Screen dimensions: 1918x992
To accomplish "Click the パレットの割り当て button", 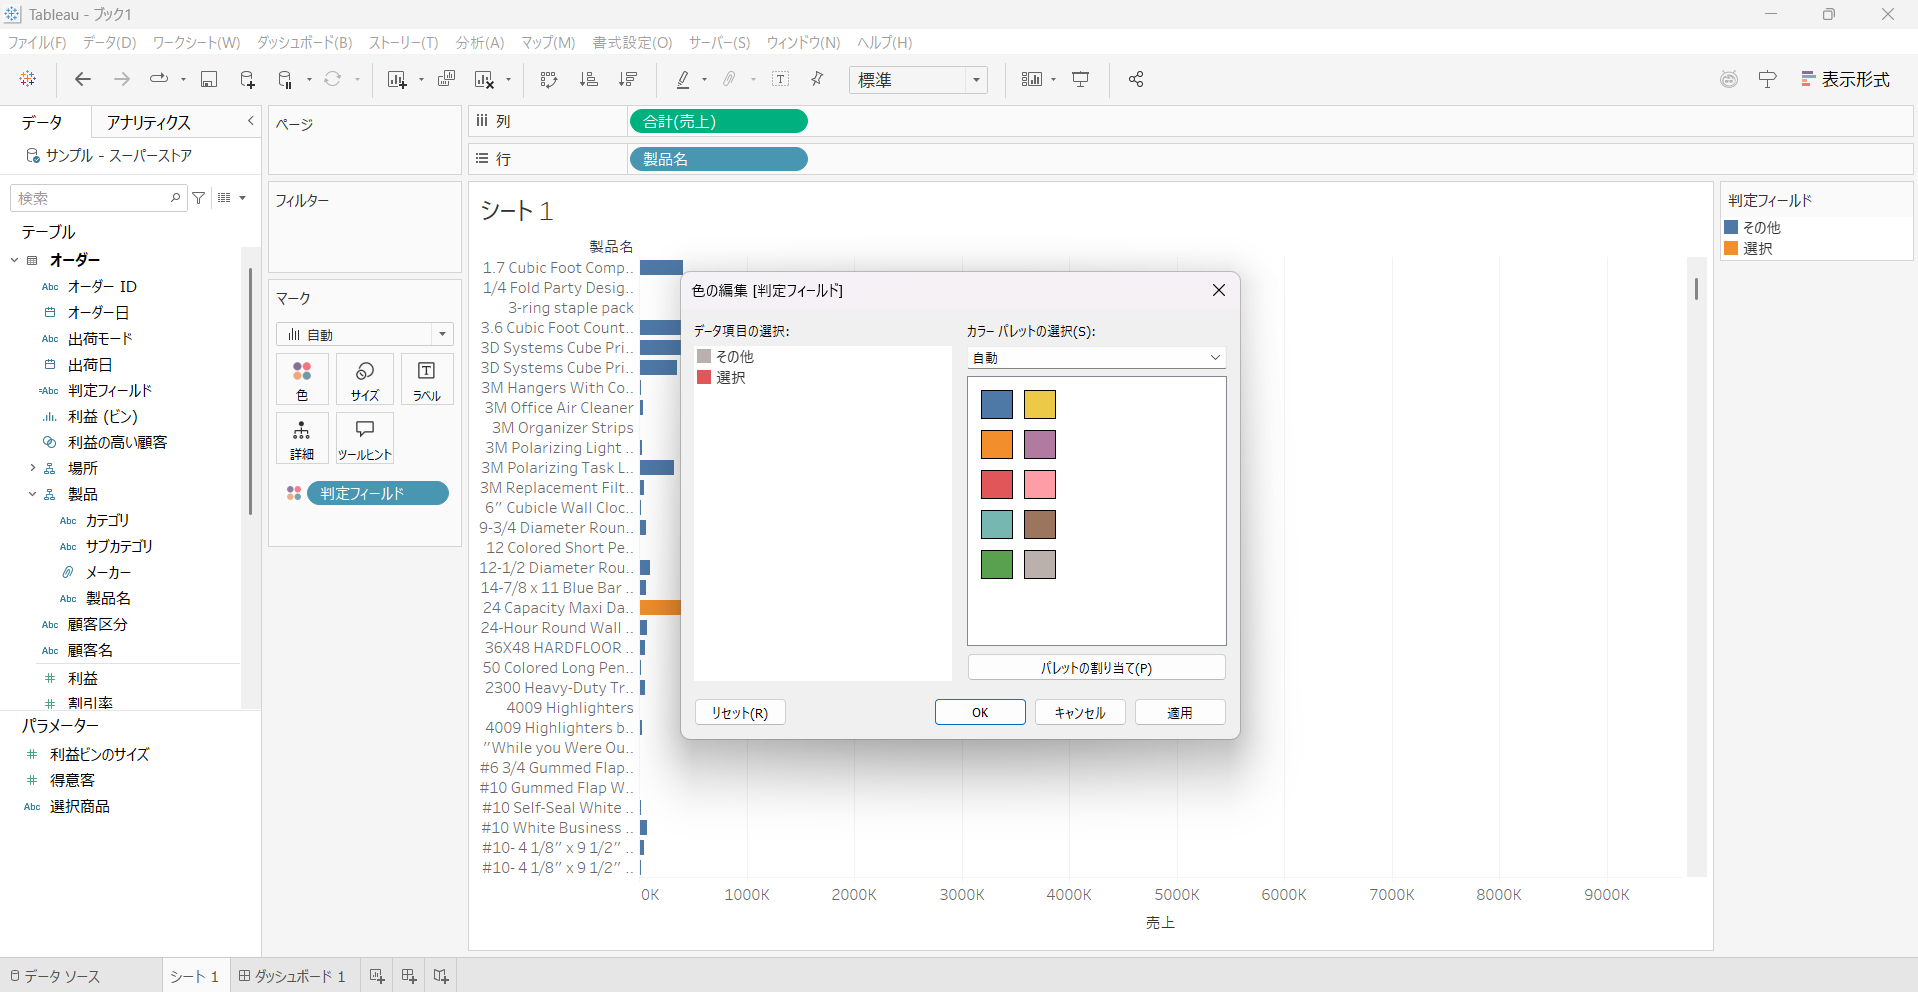I will pos(1096,668).
